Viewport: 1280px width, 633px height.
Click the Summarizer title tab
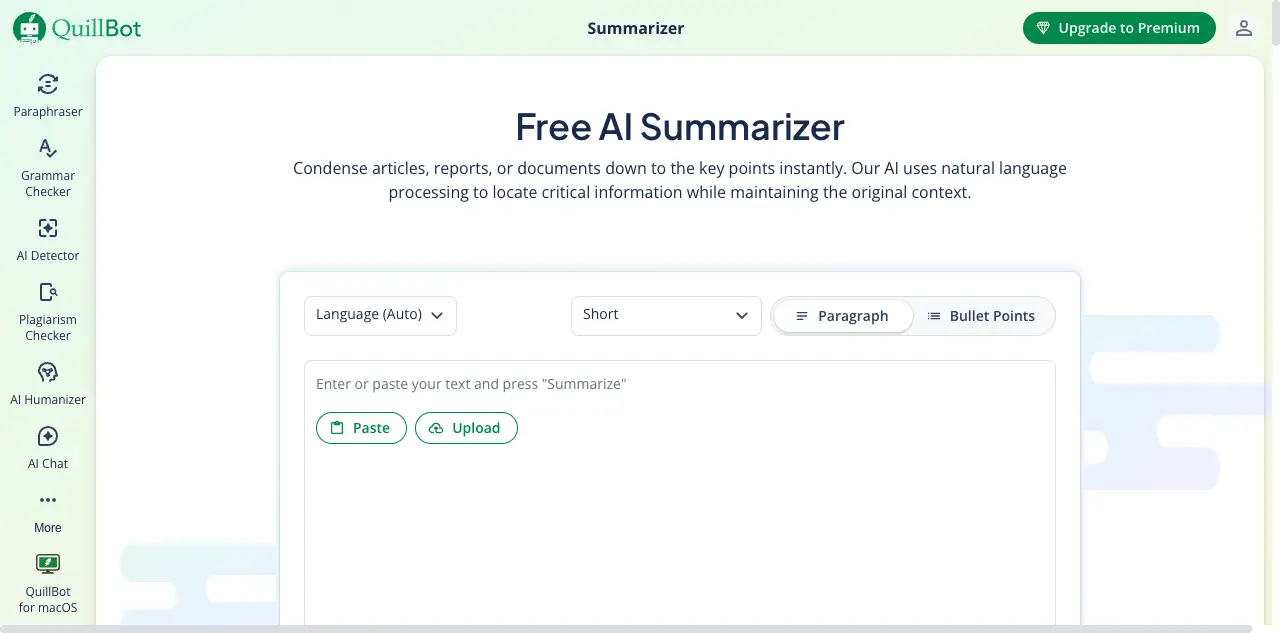coord(636,28)
